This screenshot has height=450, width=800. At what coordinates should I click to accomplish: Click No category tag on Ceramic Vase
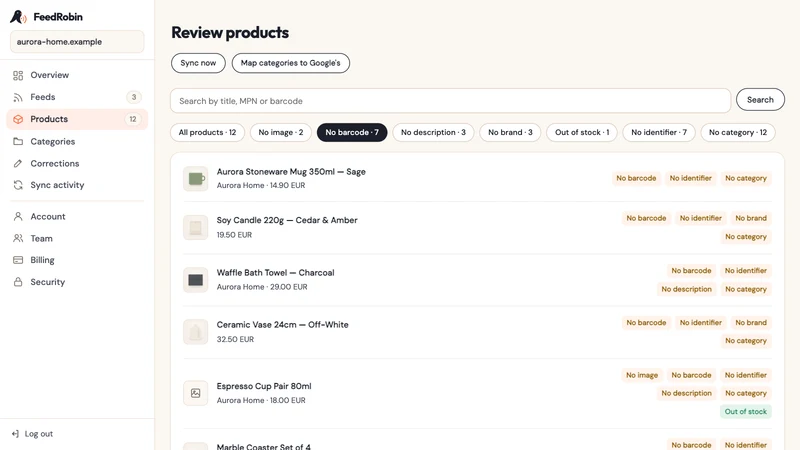pyautogui.click(x=745, y=341)
